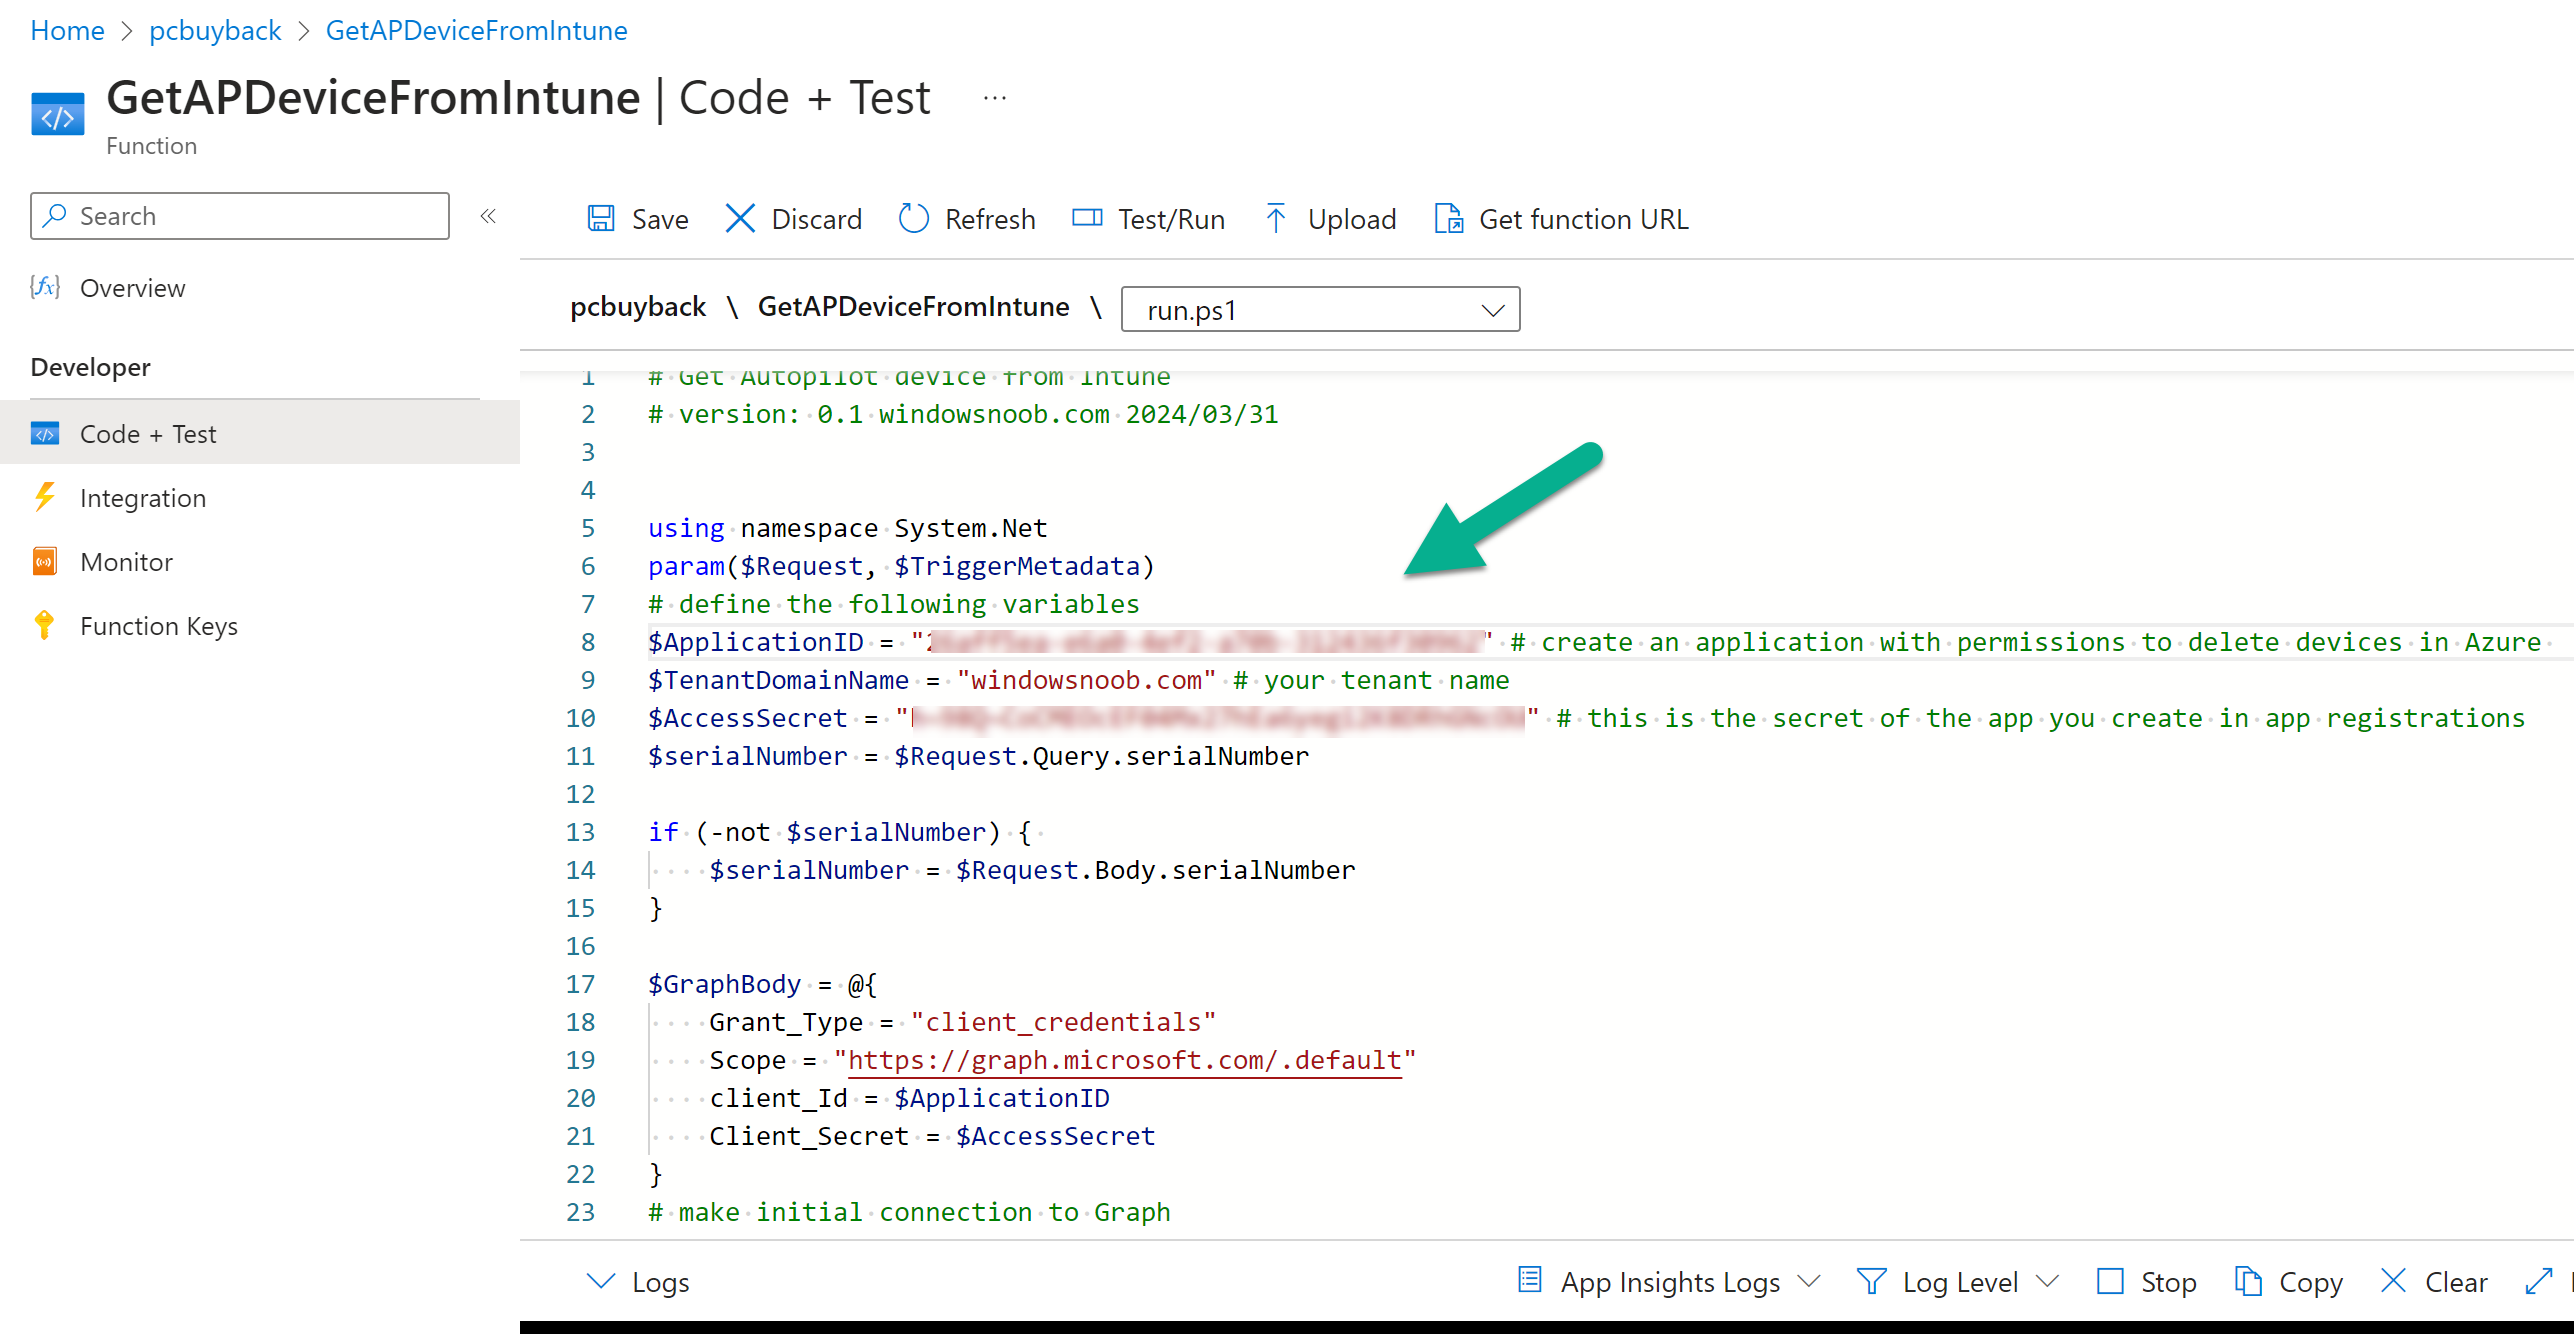The image size is (2574, 1334).
Task: Click the "# make initial connection to Graph" comment
Action: click(x=909, y=1212)
